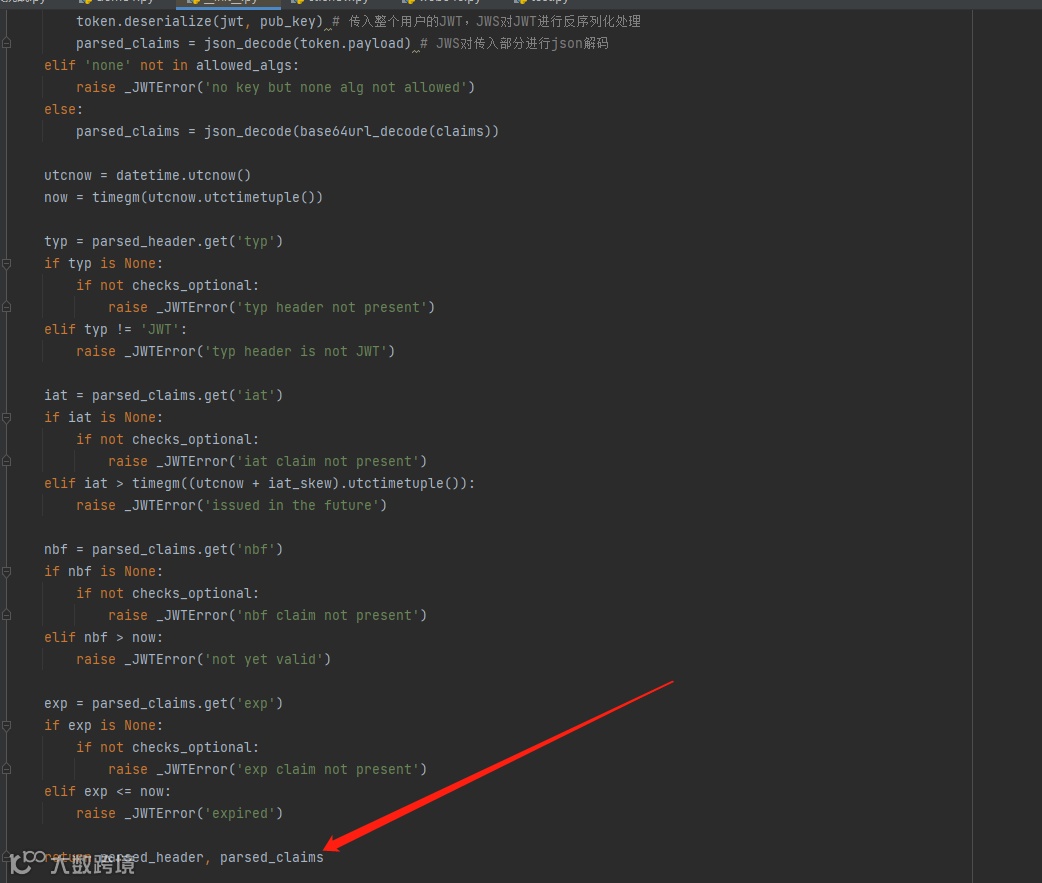The height and width of the screenshot is (883, 1042).
Task: Toggle fold end marker at 'typ header not present' line
Action: [7, 307]
